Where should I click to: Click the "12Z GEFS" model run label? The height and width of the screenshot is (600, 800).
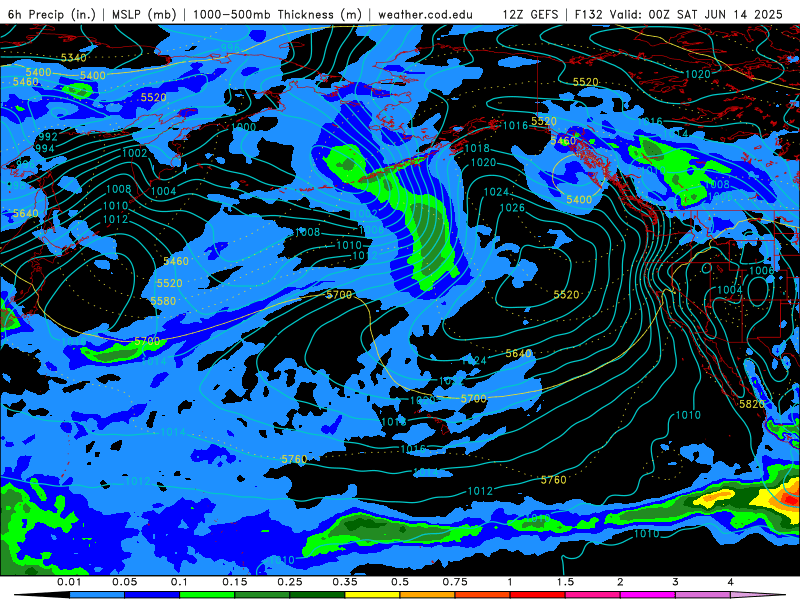pyautogui.click(x=530, y=14)
